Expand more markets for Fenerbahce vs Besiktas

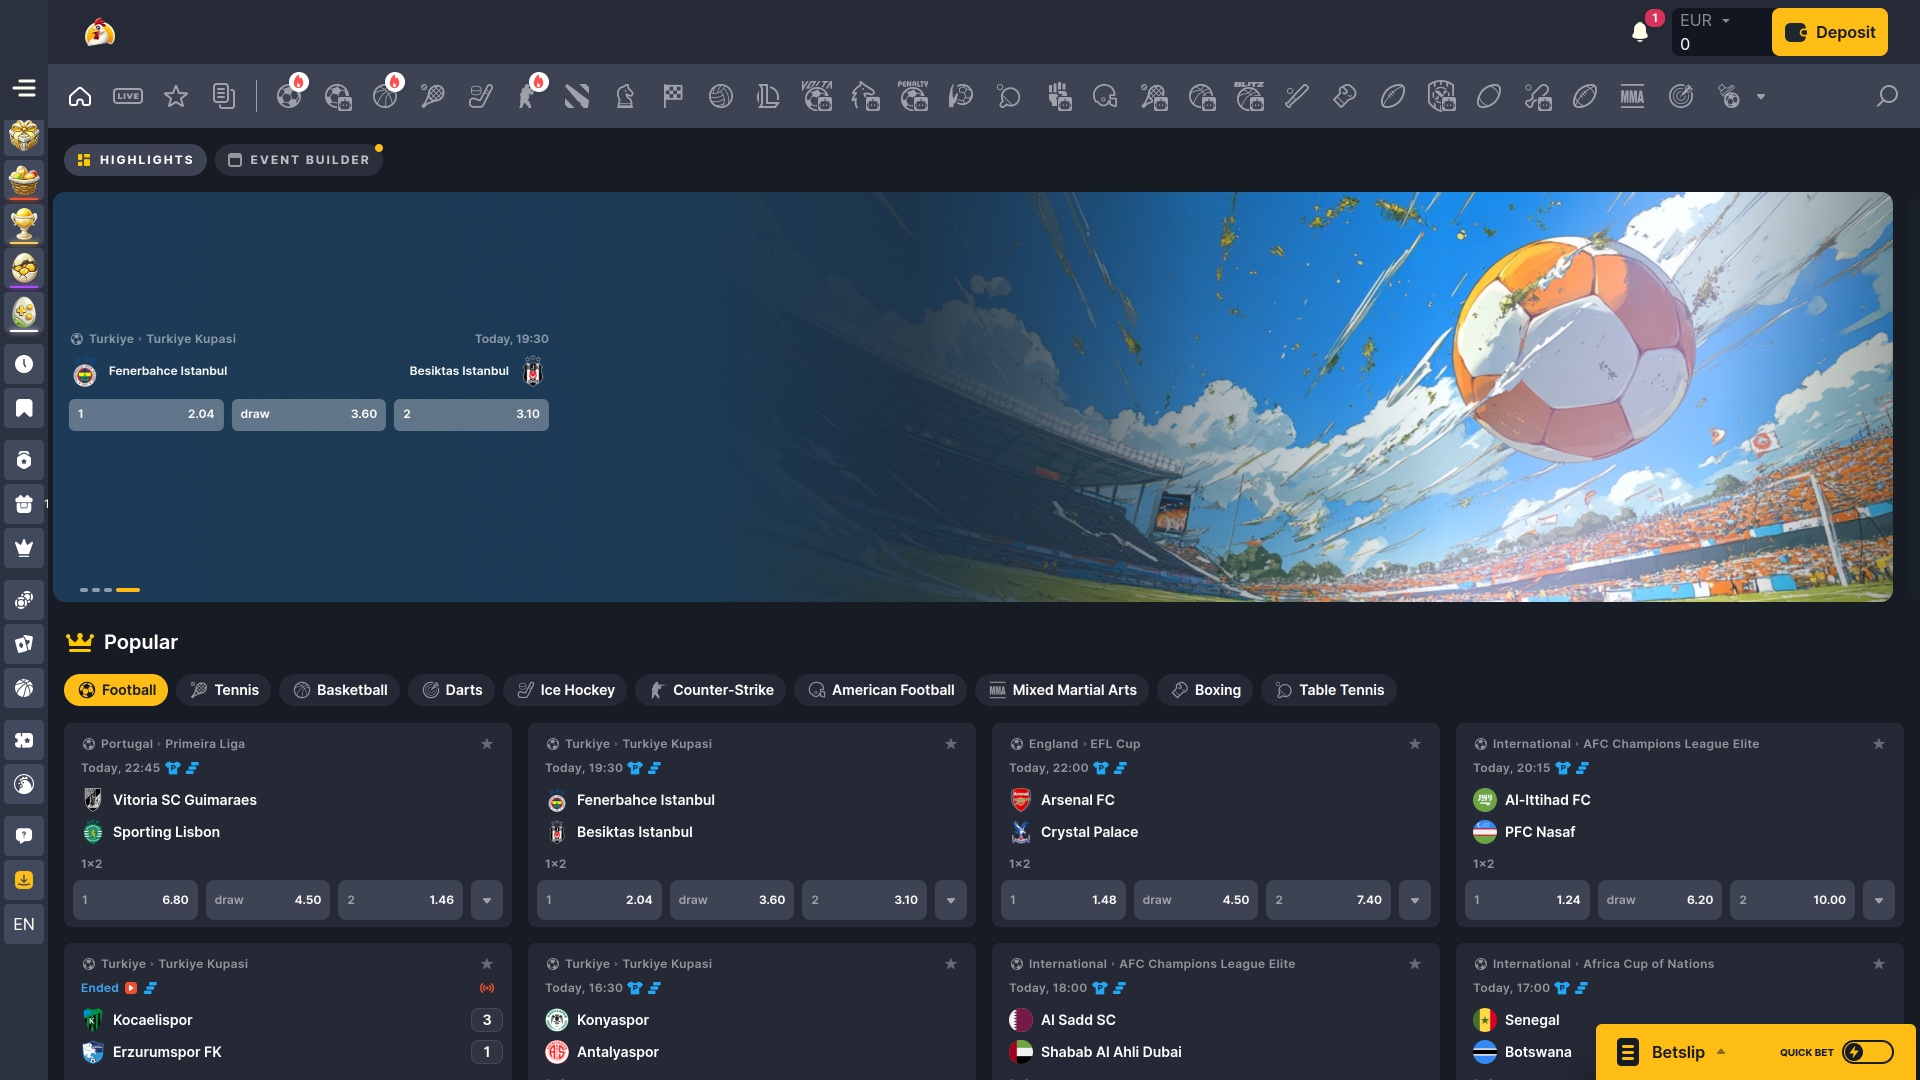pyautogui.click(x=951, y=900)
